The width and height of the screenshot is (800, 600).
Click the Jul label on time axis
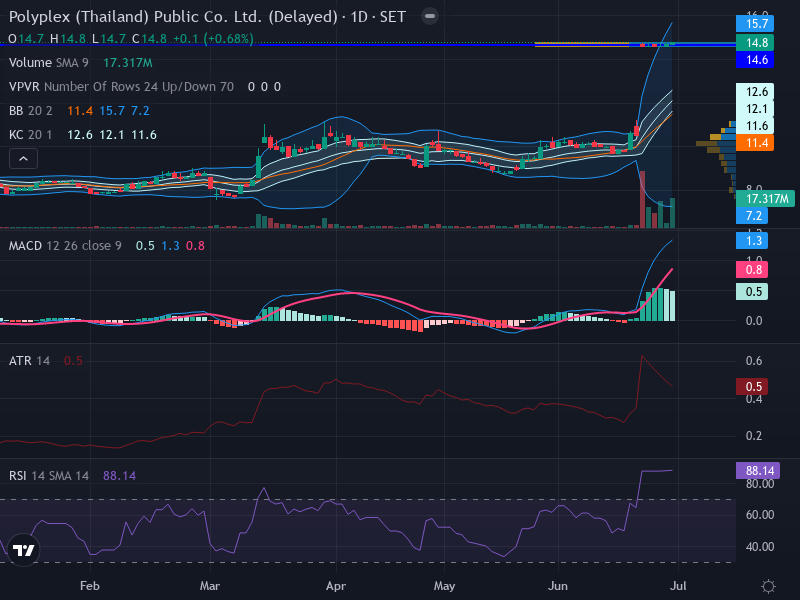tap(678, 586)
